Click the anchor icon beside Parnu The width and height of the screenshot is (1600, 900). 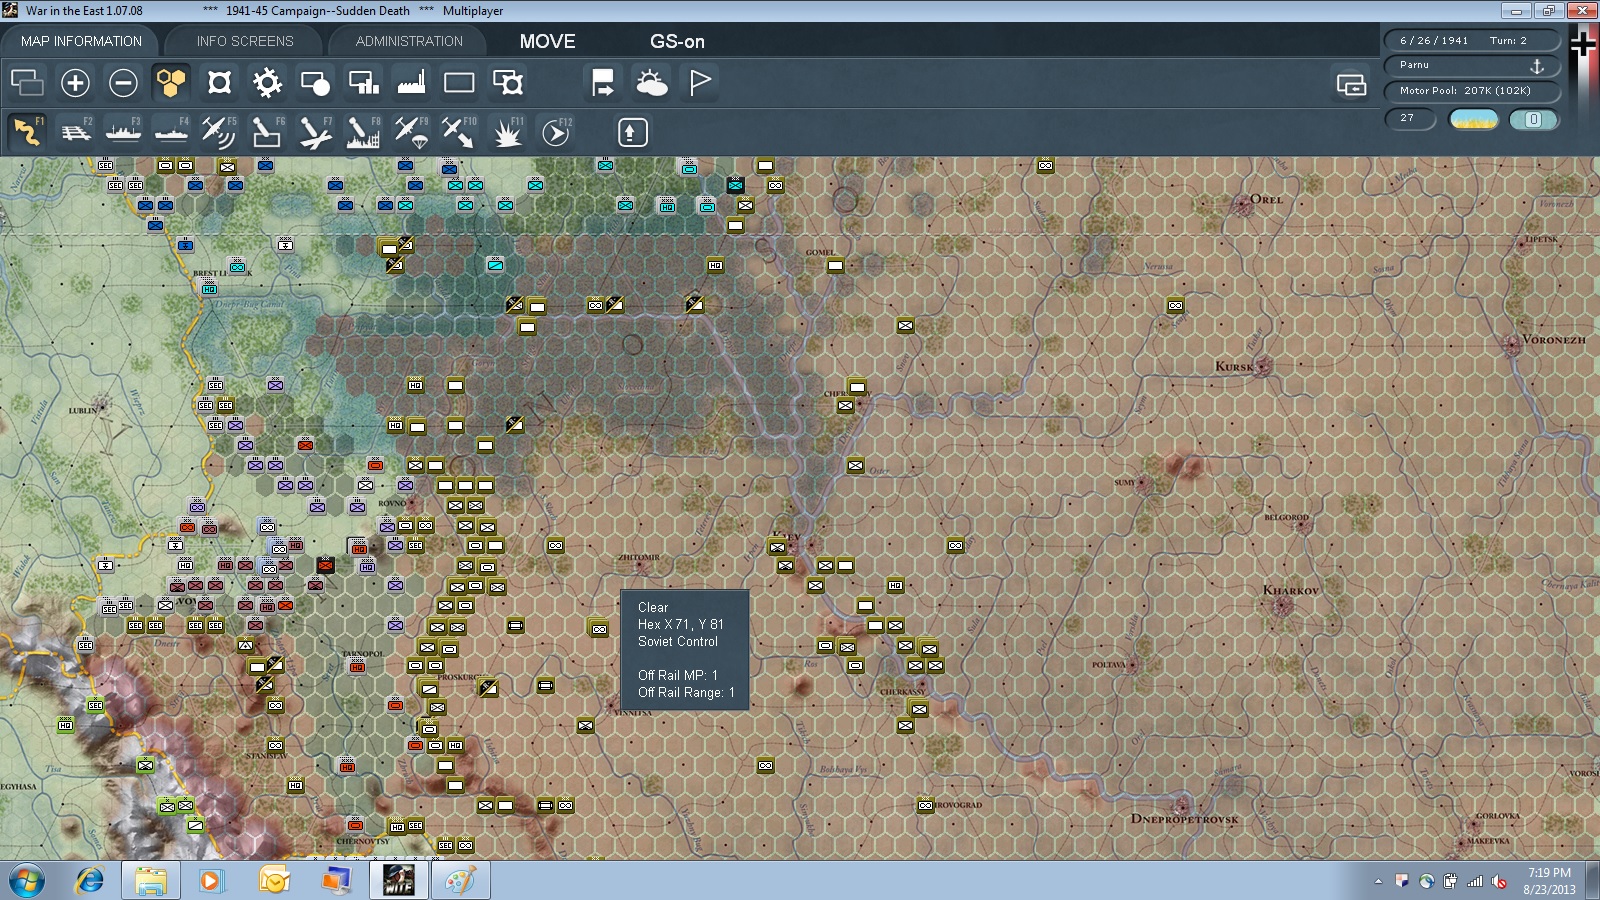[x=1537, y=66]
